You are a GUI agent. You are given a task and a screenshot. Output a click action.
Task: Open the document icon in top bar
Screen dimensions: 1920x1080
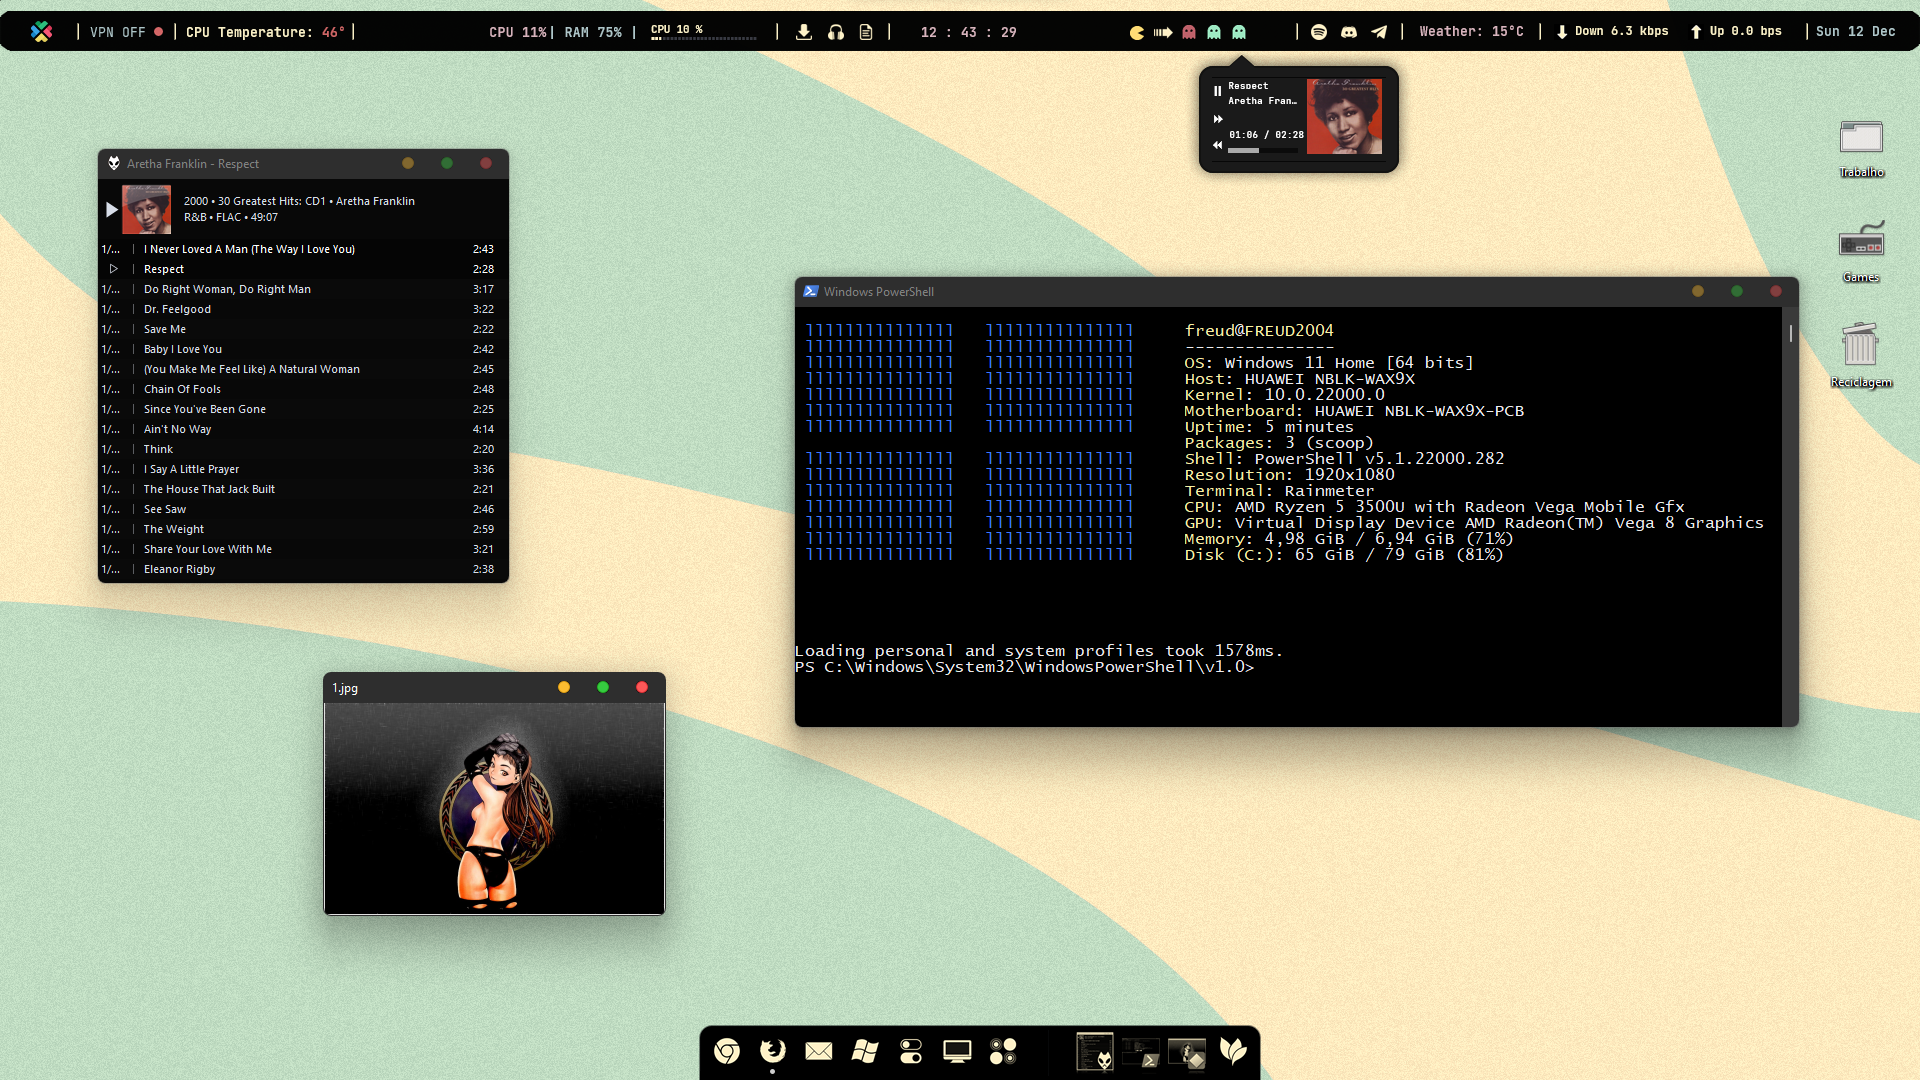click(x=866, y=32)
